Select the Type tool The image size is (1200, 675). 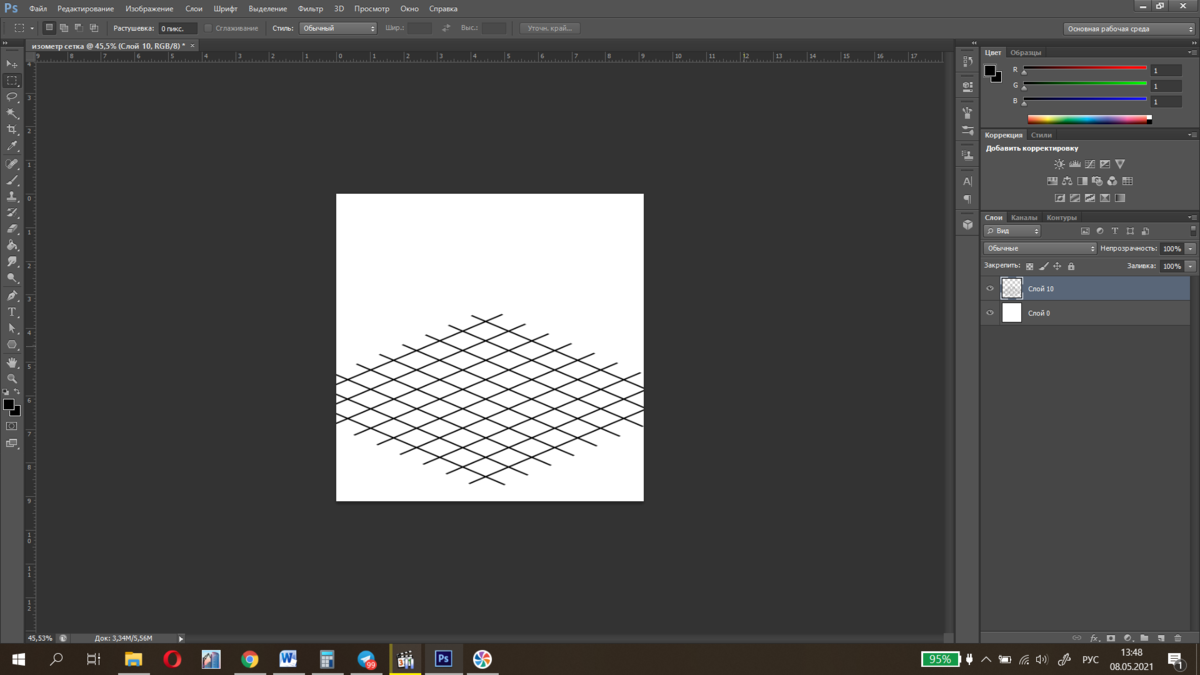pyautogui.click(x=12, y=312)
